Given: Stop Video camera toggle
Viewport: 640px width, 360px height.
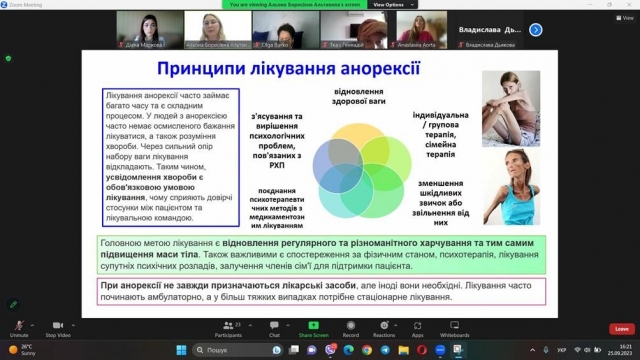Looking at the screenshot, I should click(58, 329).
